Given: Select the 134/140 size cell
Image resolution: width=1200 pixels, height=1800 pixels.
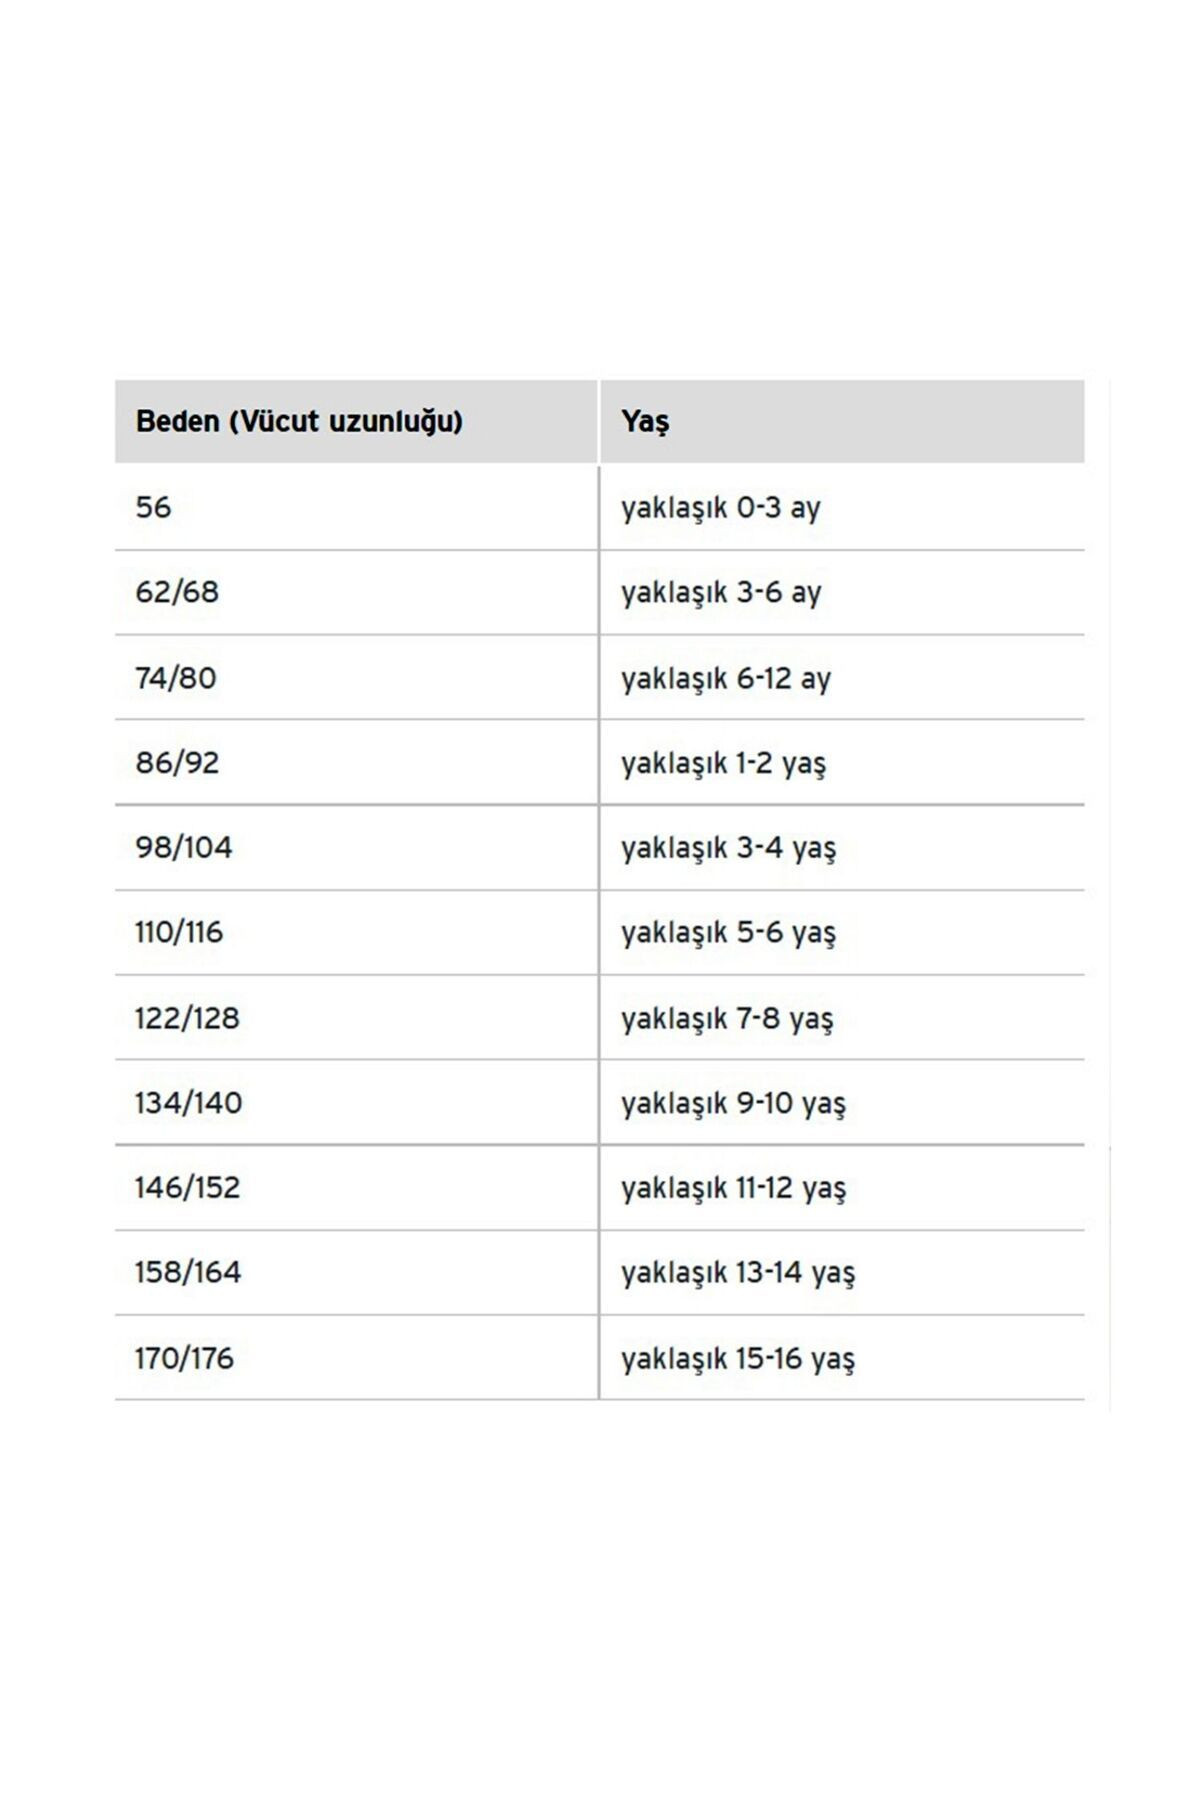Looking at the screenshot, I should 356,1102.
